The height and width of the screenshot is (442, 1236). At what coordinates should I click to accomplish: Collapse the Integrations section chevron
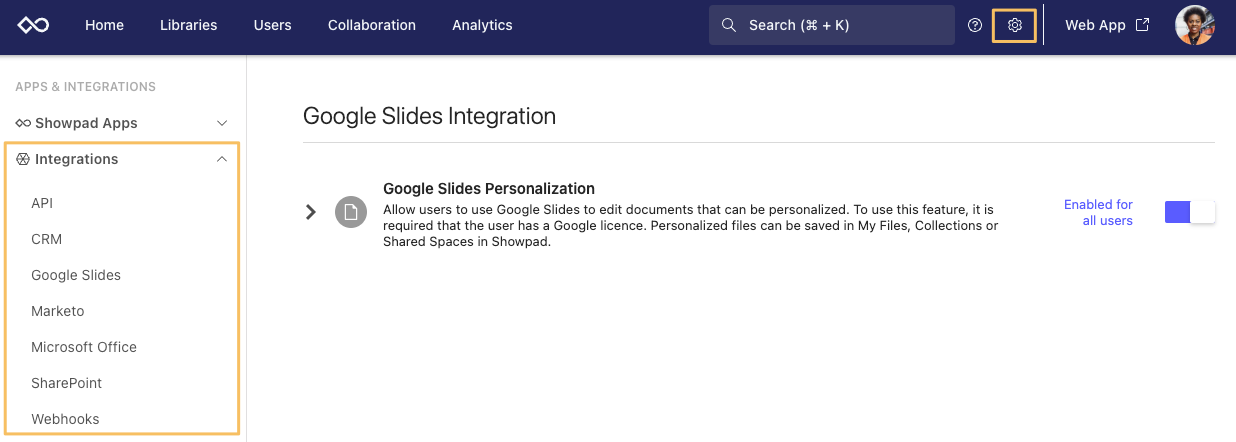coord(222,159)
